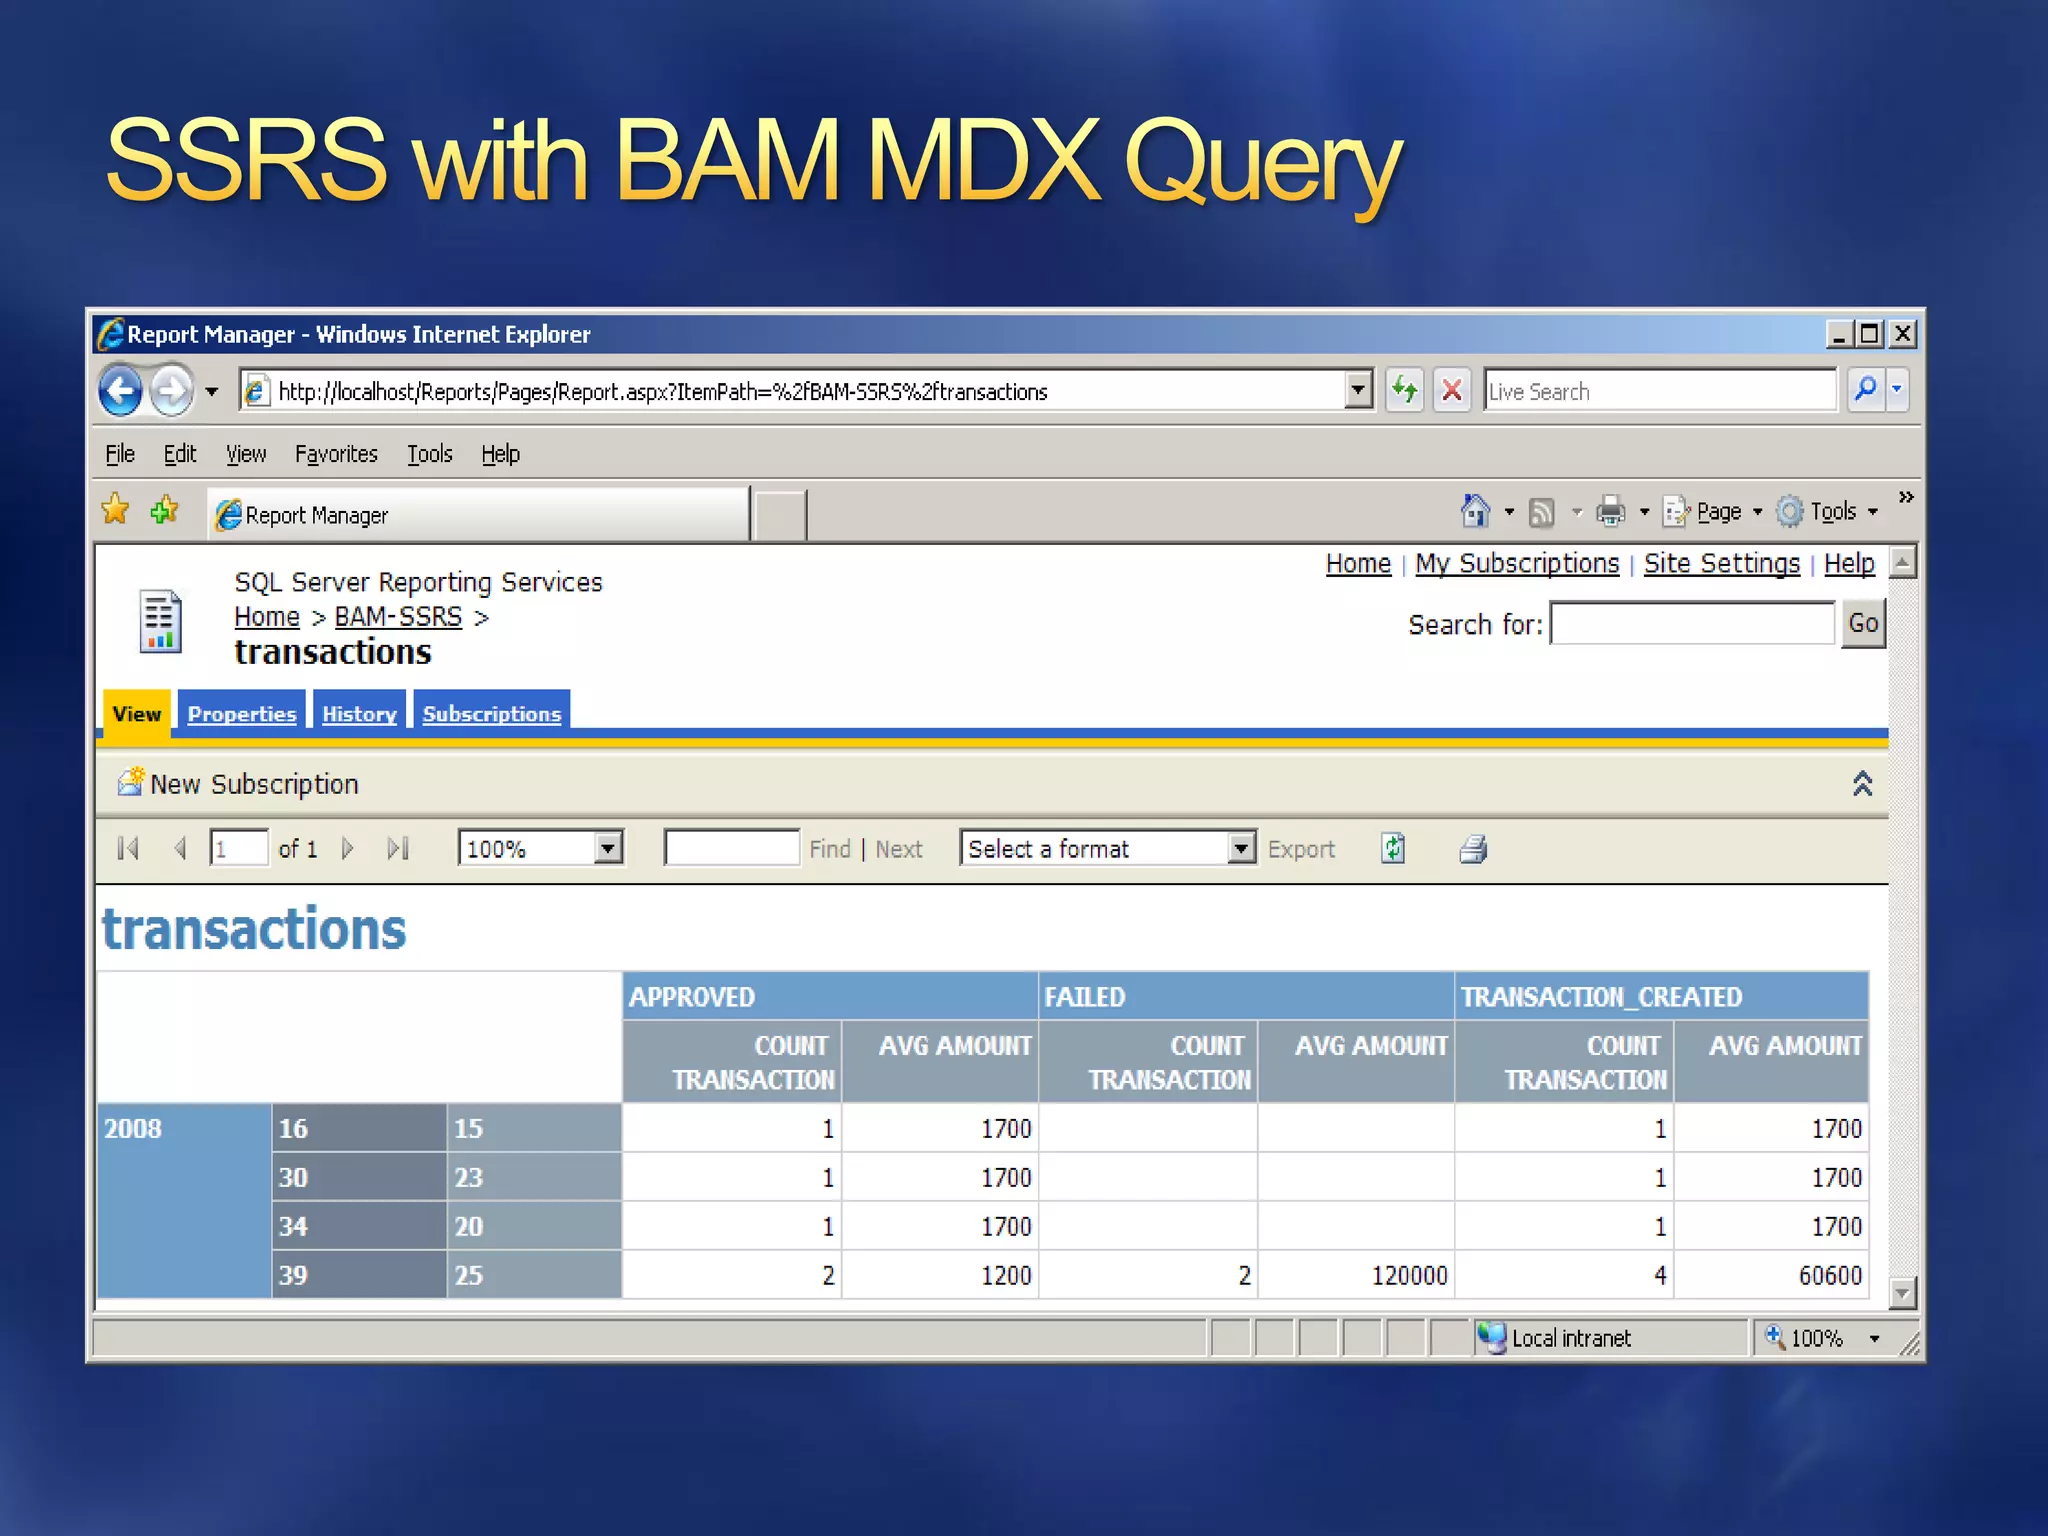Click the report Refresh icon next to Export
The image size is (2048, 1536).
pos(1393,849)
